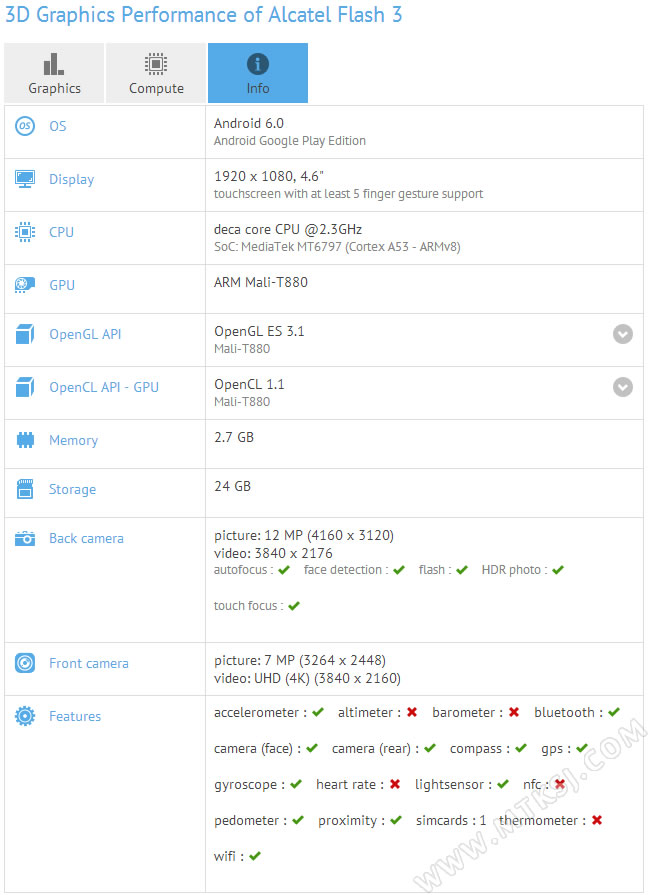Viewport: 650px width, 895px height.
Task: Click the barometer red cross
Action: [514, 712]
